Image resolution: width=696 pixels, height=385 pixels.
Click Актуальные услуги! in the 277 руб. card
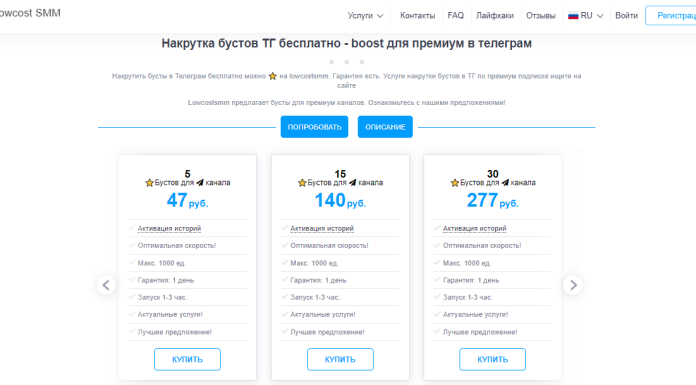coord(475,314)
